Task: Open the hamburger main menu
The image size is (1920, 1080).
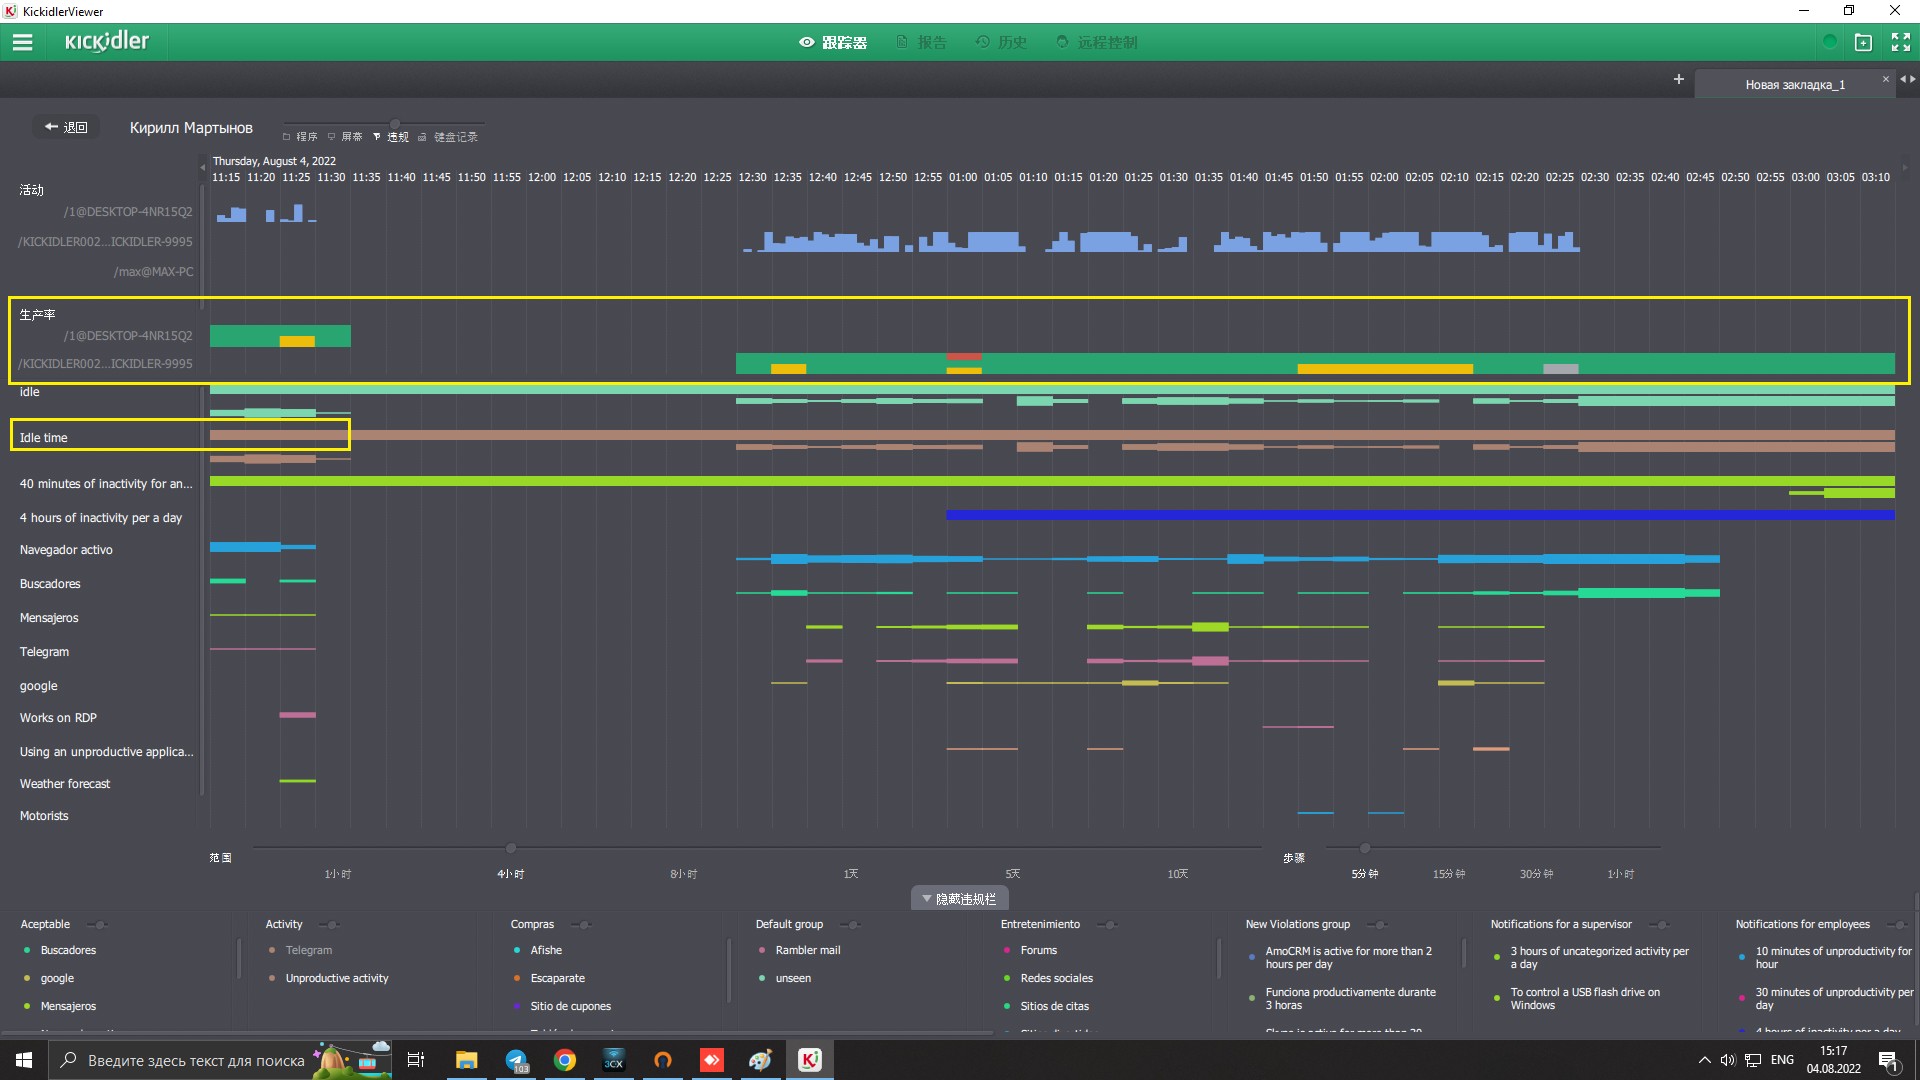Action: tap(22, 42)
